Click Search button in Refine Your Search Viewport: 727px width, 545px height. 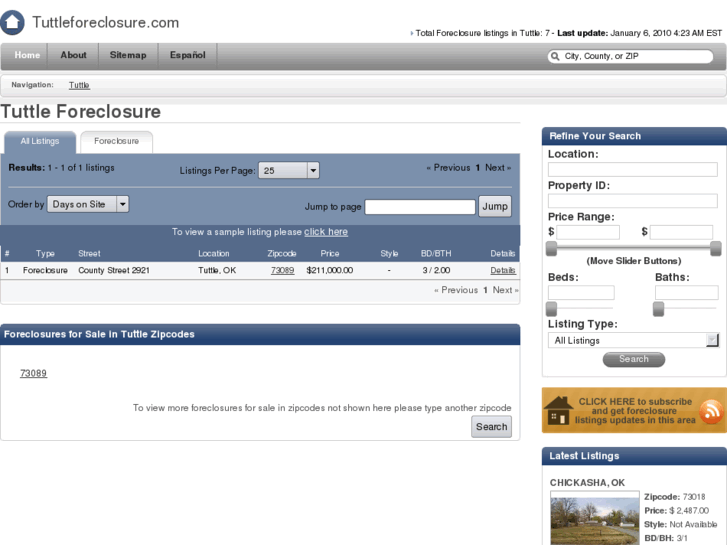pyautogui.click(x=634, y=359)
